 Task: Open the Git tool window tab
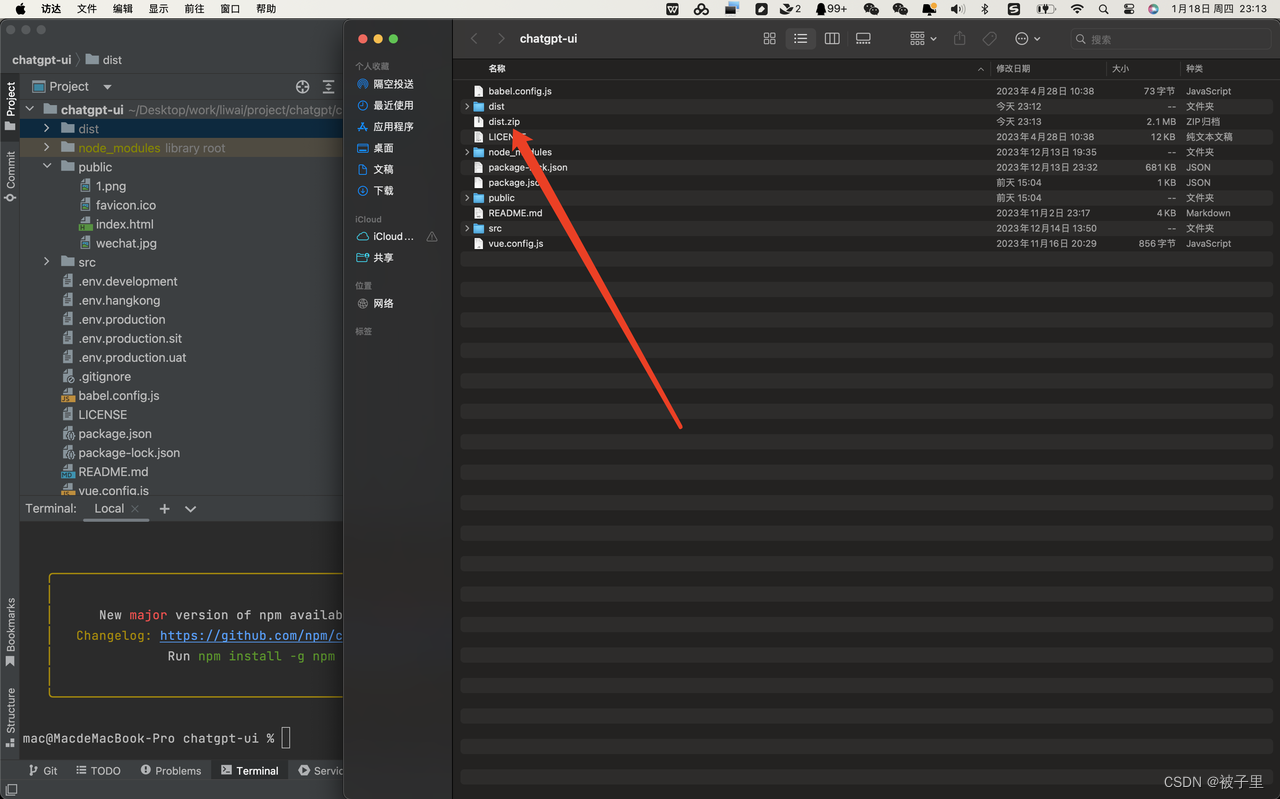point(42,771)
